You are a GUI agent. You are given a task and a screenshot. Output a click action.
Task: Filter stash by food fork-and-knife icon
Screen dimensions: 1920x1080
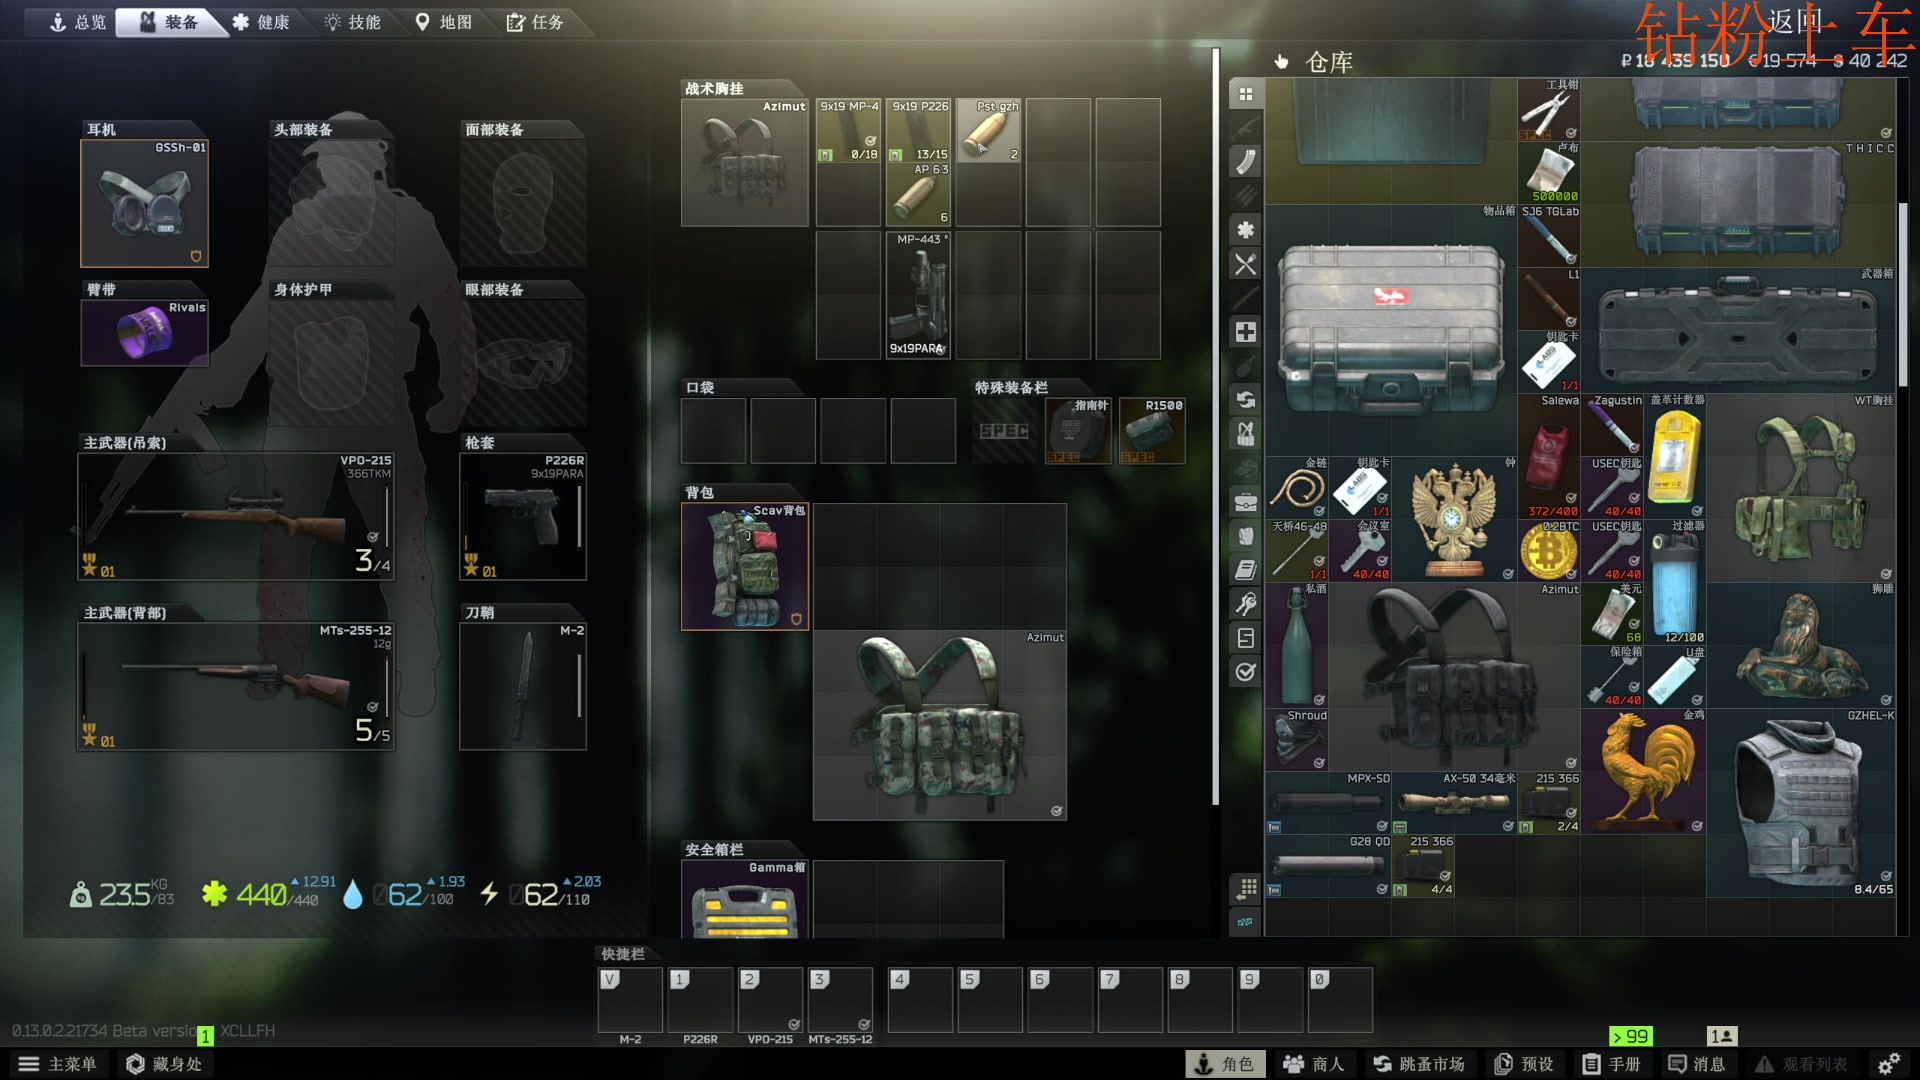click(1246, 264)
